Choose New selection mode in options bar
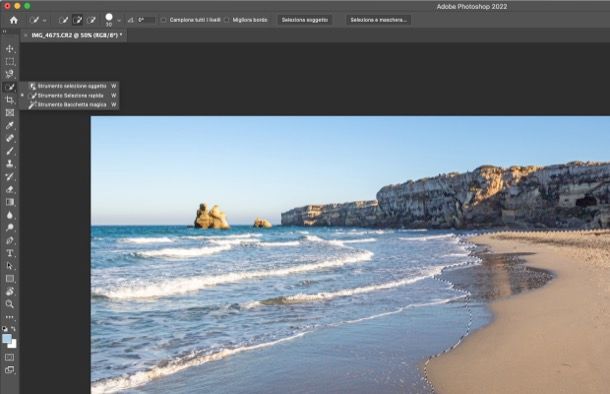 [63, 20]
